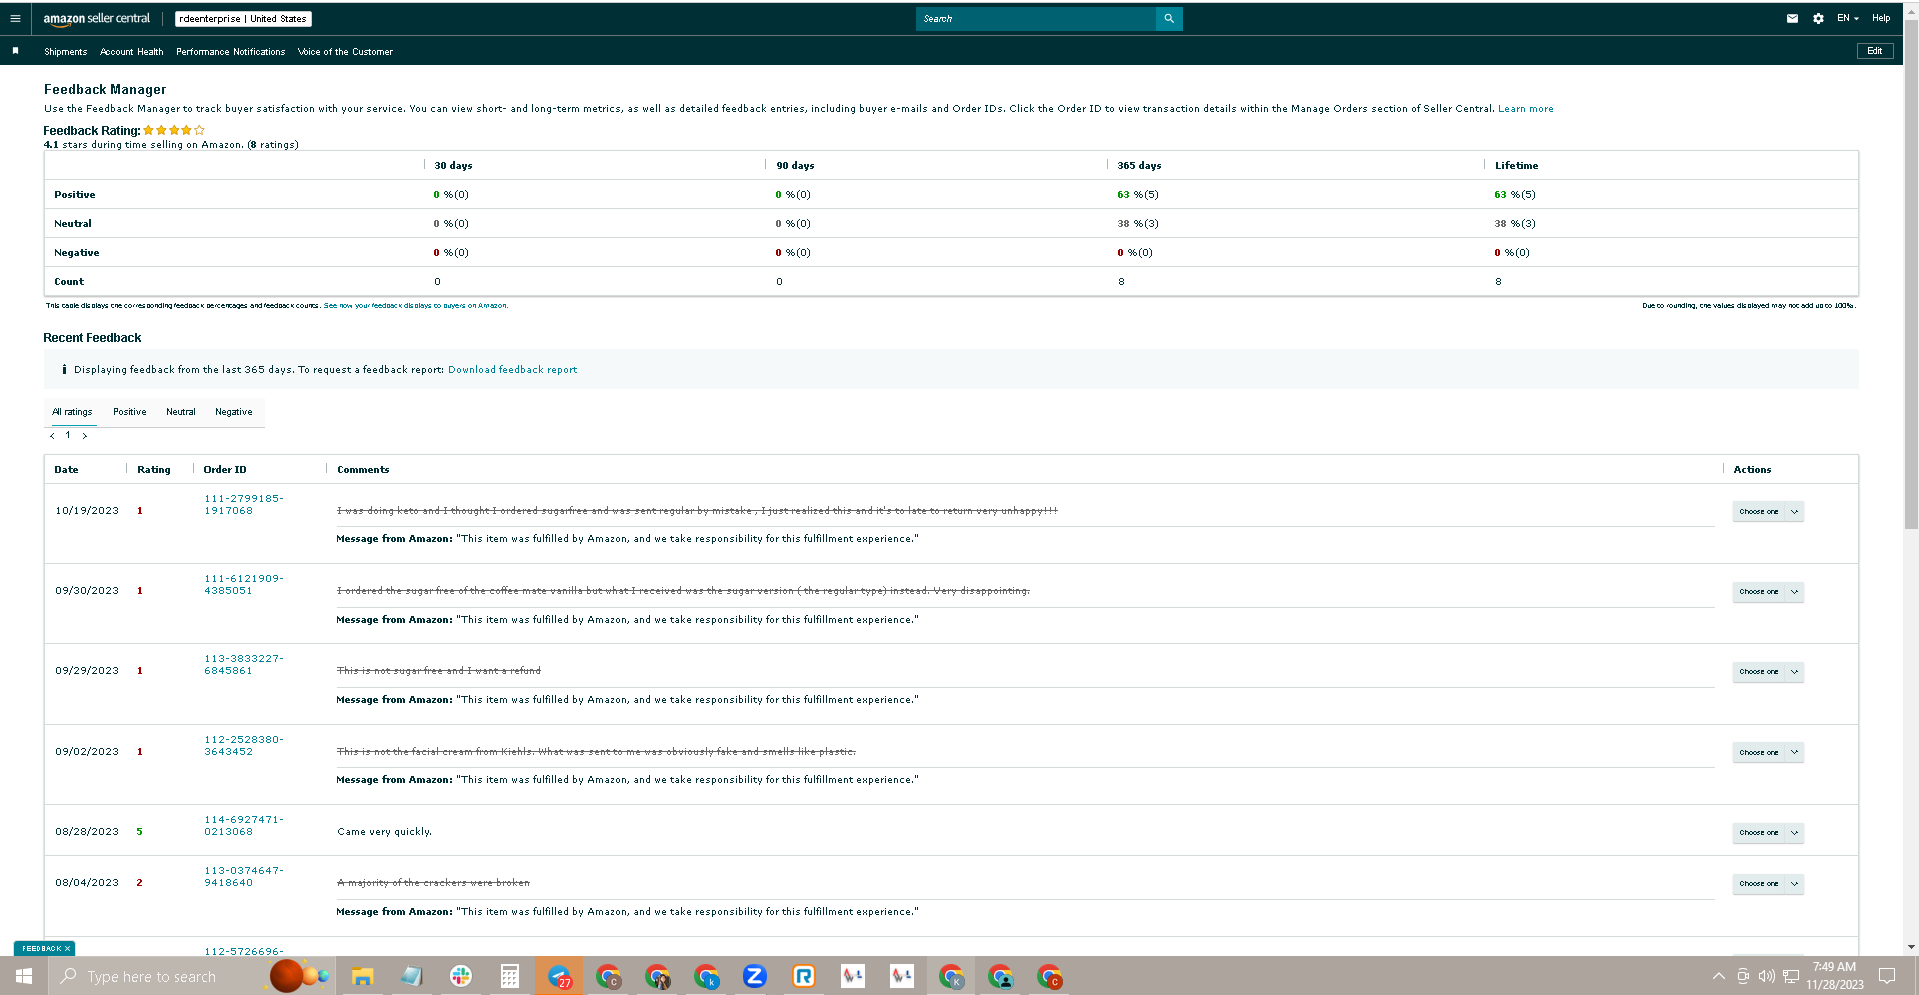Open order 113-3833227-6845861

point(244,665)
